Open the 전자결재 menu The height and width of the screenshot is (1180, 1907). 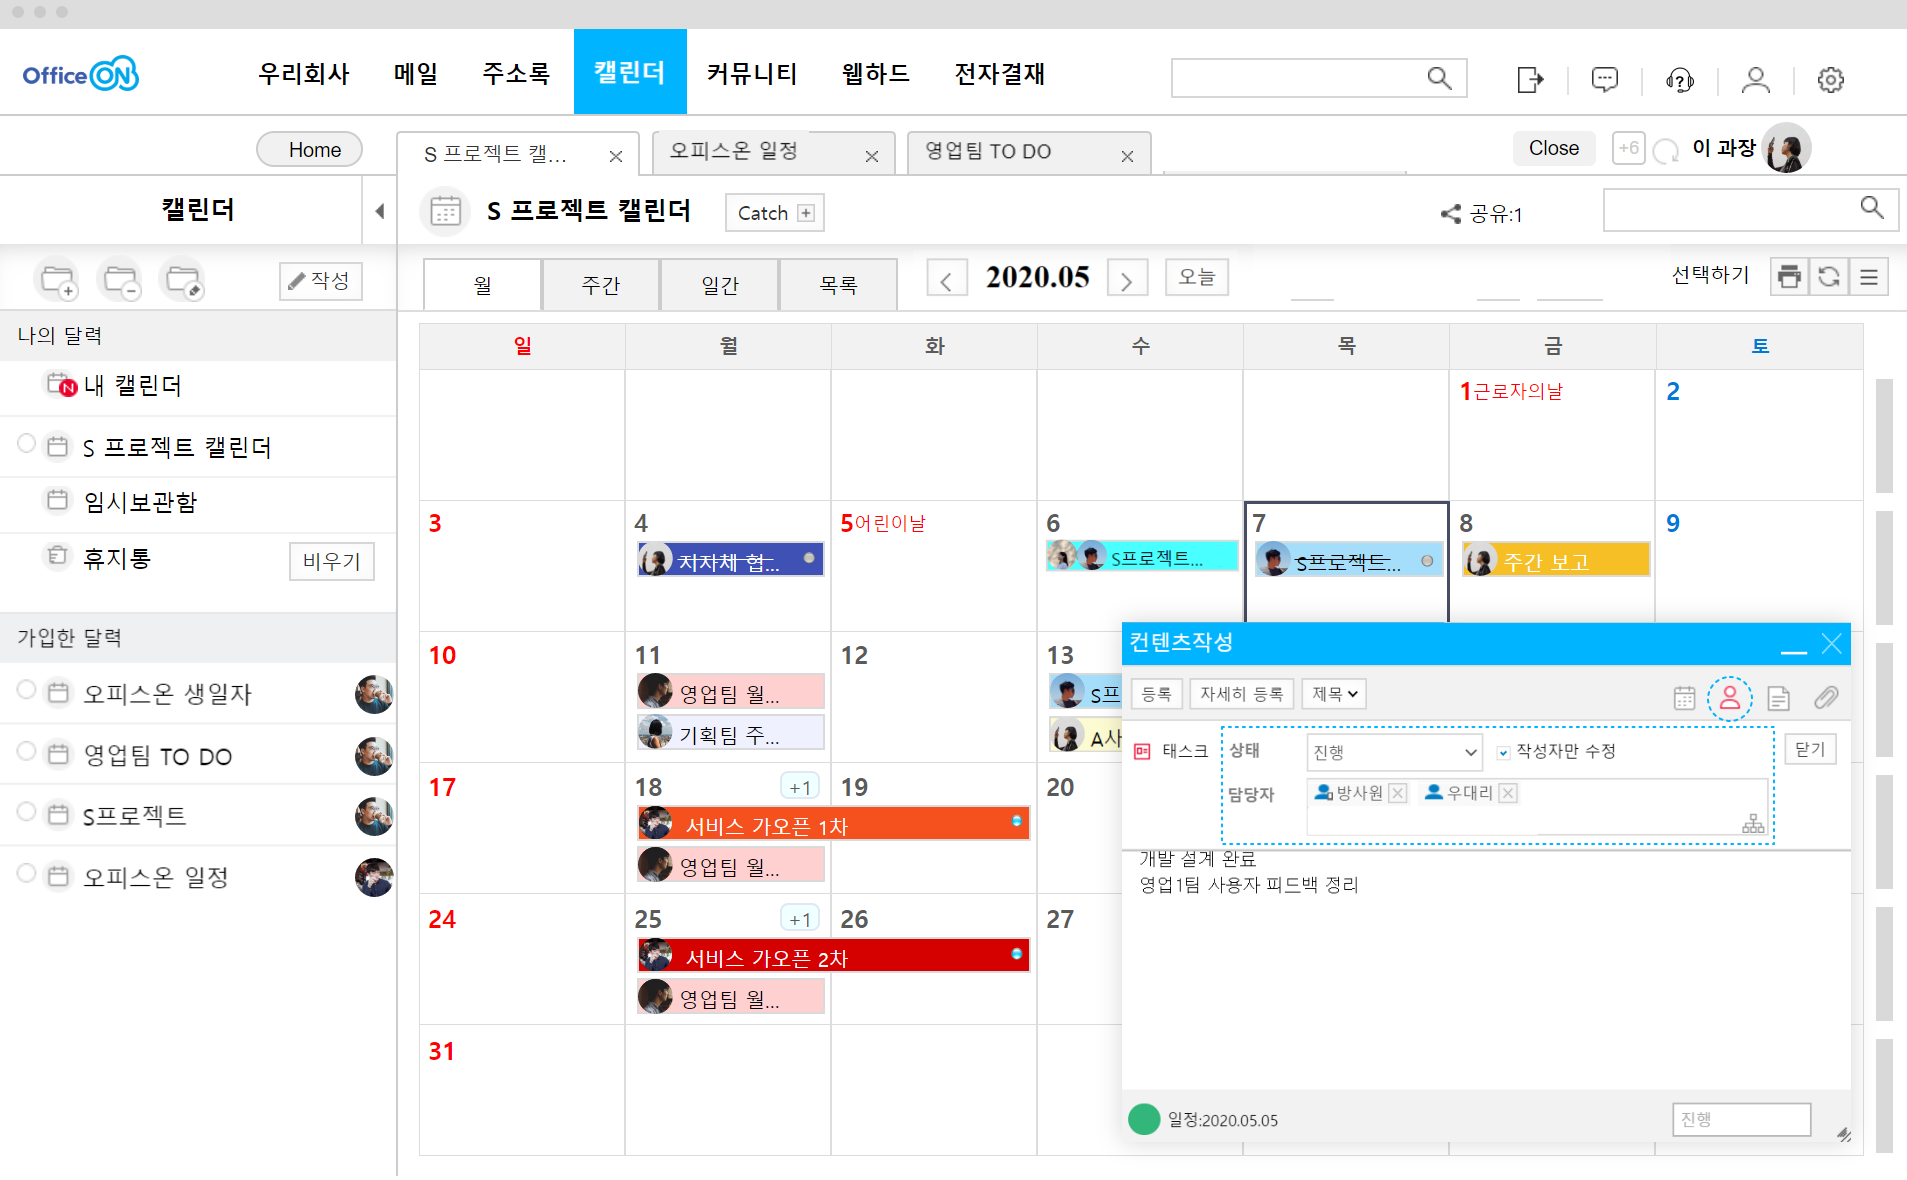[x=999, y=74]
